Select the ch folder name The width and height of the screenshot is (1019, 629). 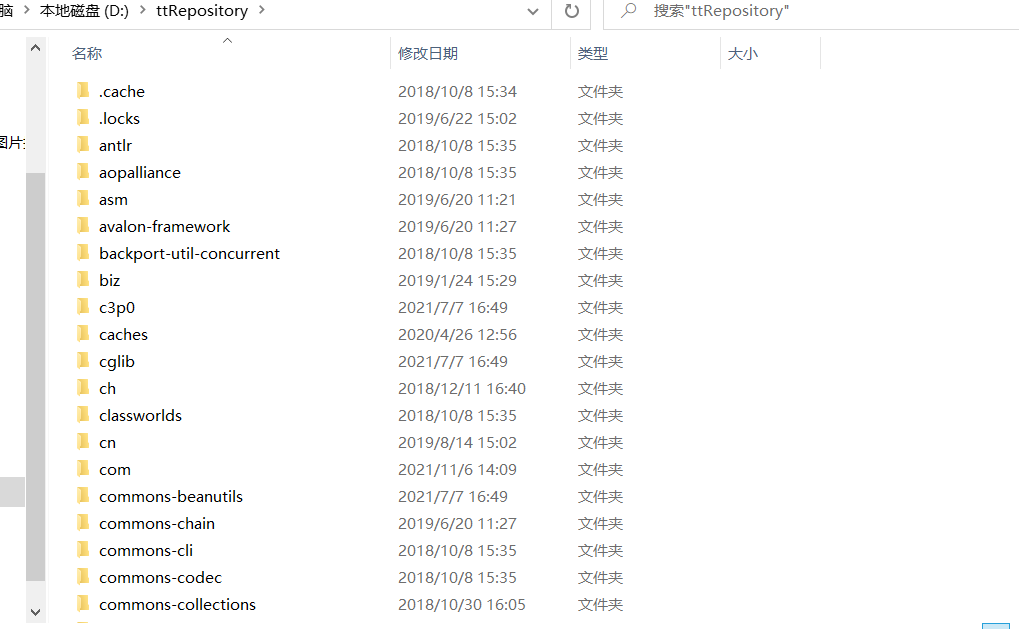click(x=107, y=388)
